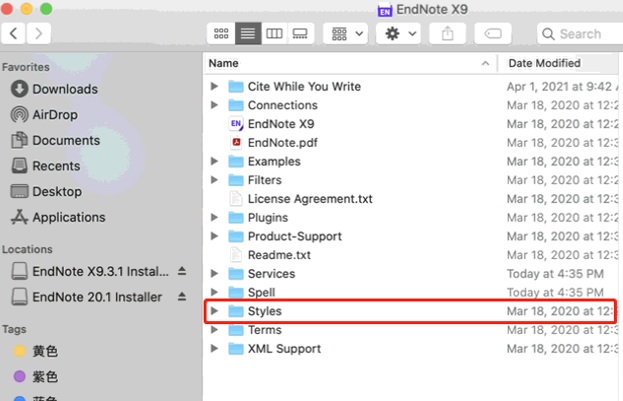Screen dimensions: 623x401
Task: Select the Connections folder icon
Action: click(236, 105)
